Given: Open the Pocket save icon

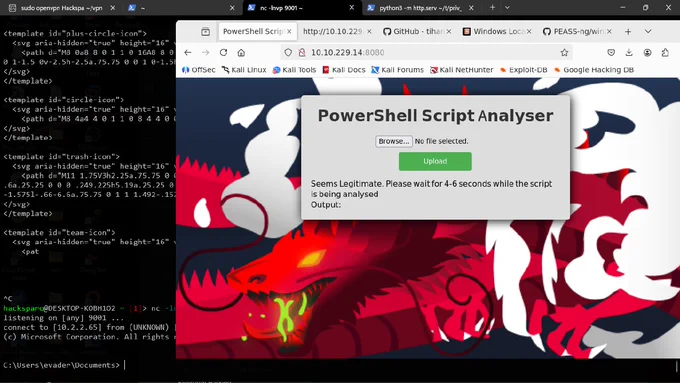Looking at the screenshot, I should pyautogui.click(x=611, y=52).
